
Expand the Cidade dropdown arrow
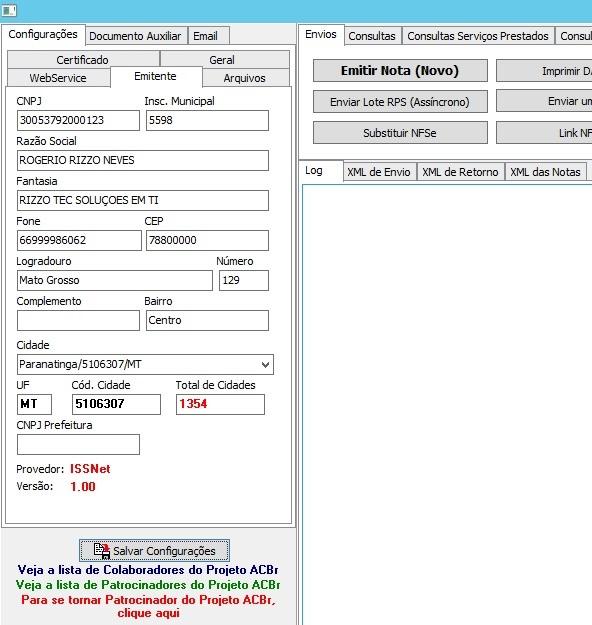pos(265,364)
